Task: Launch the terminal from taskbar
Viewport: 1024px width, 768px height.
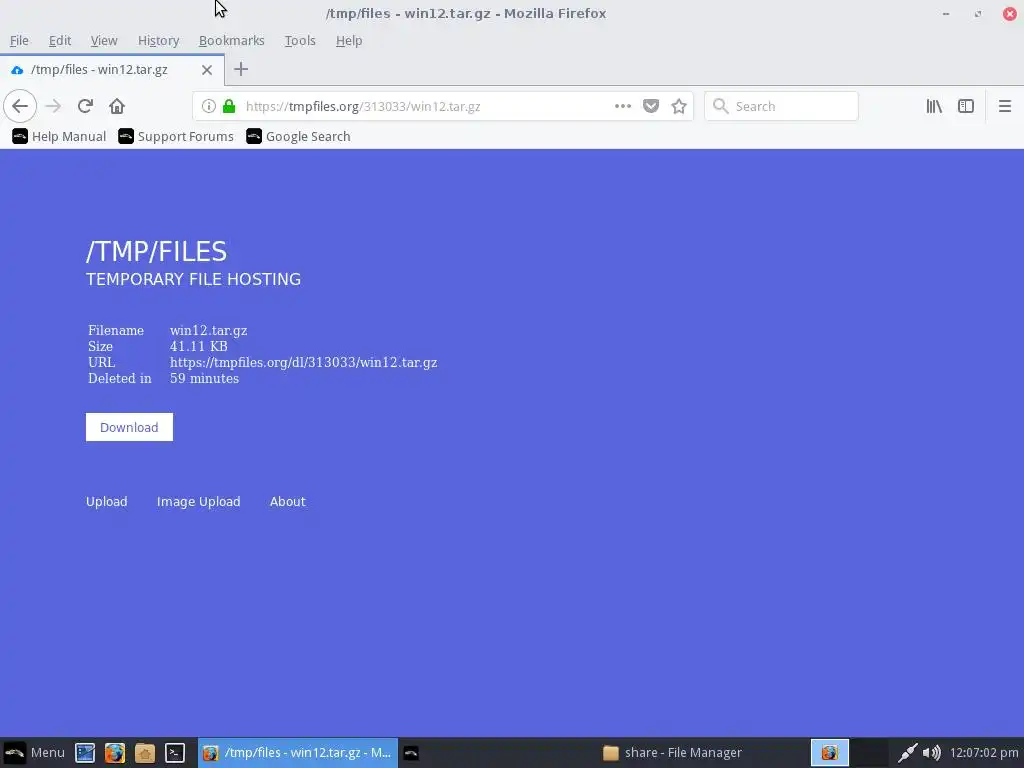Action: tap(174, 753)
